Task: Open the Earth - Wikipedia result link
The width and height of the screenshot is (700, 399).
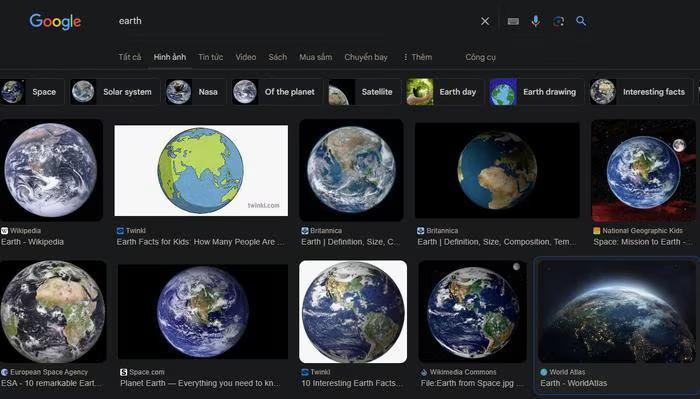Action: tap(32, 242)
